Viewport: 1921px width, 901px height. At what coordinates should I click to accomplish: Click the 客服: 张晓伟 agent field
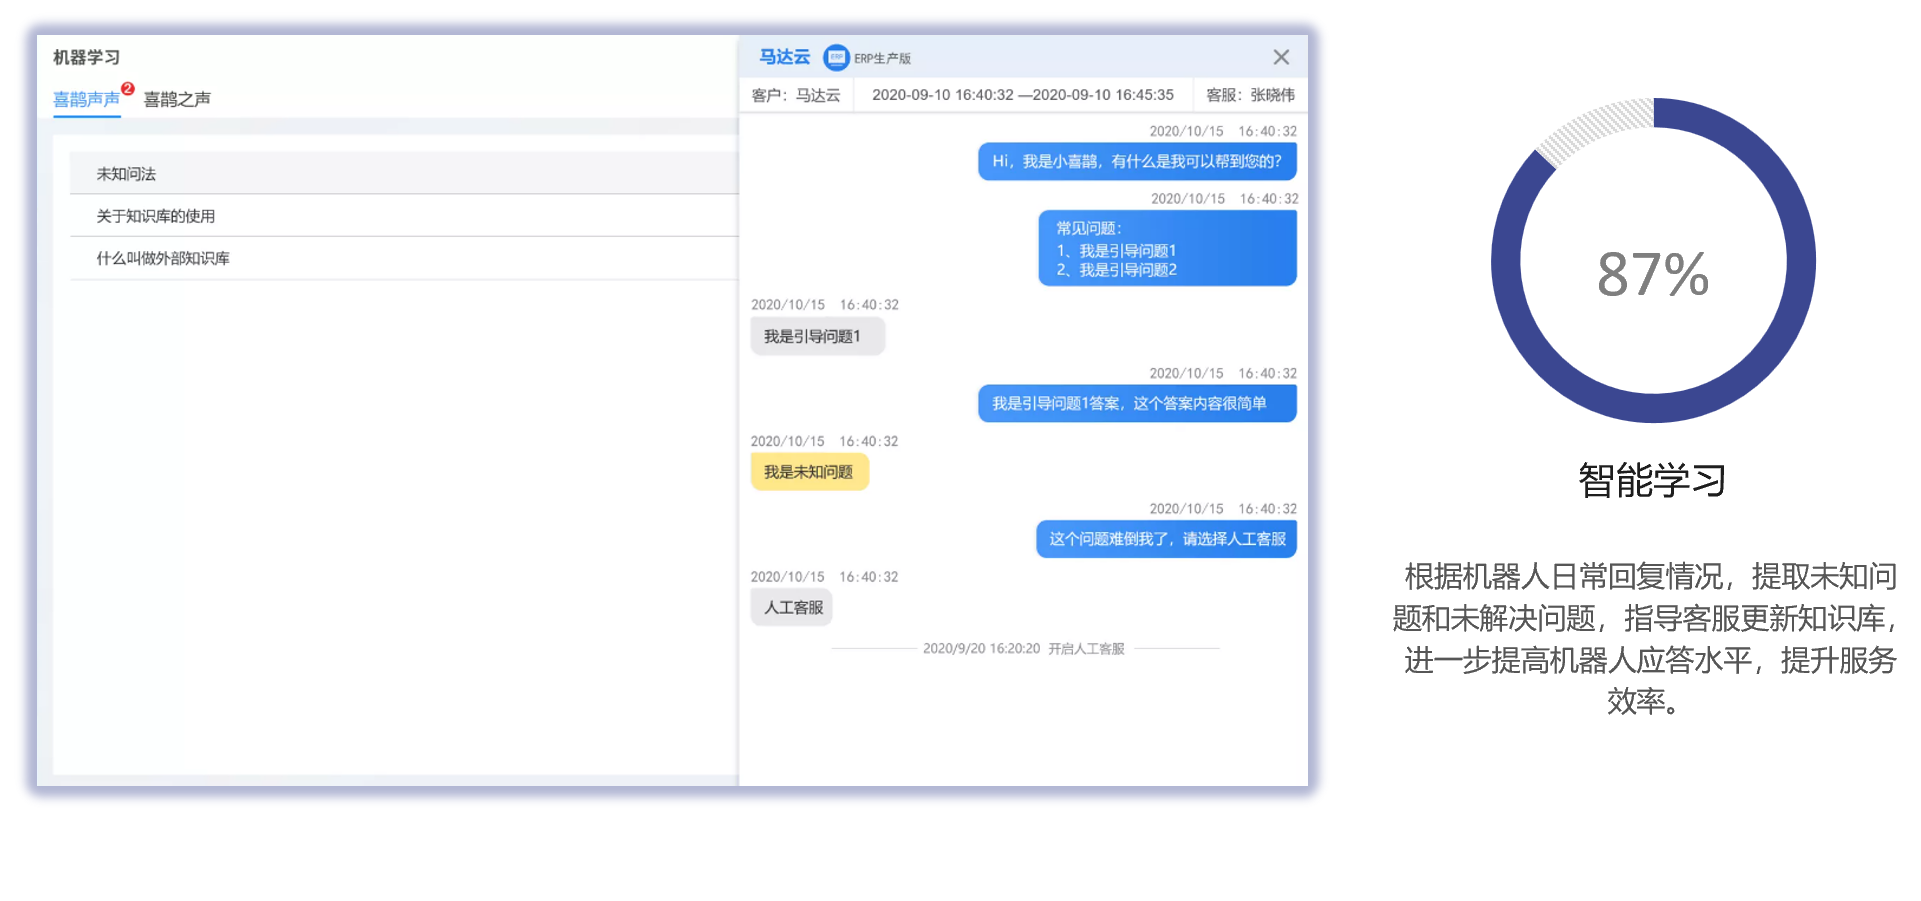point(1250,95)
